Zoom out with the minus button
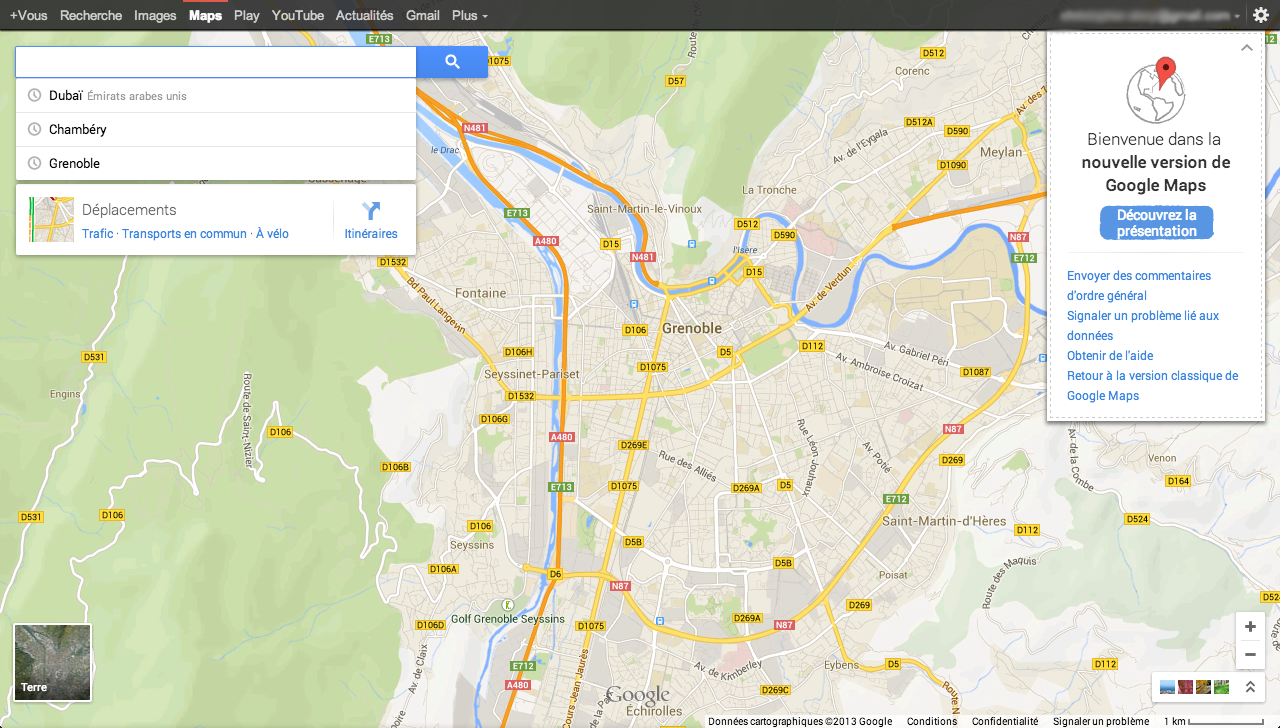Image resolution: width=1280 pixels, height=728 pixels. [x=1250, y=655]
